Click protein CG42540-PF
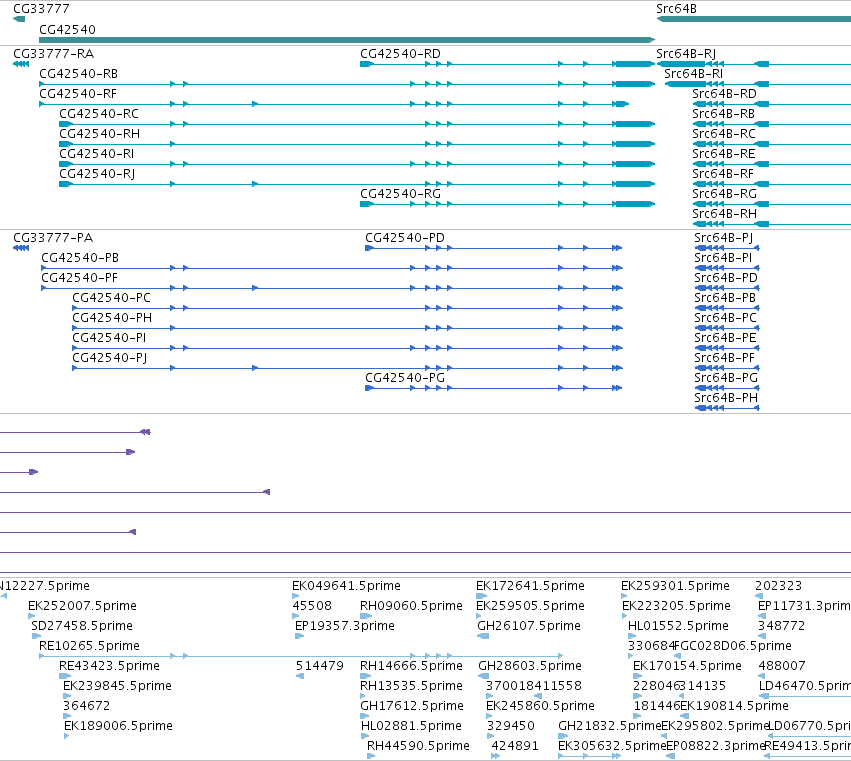 80,278
